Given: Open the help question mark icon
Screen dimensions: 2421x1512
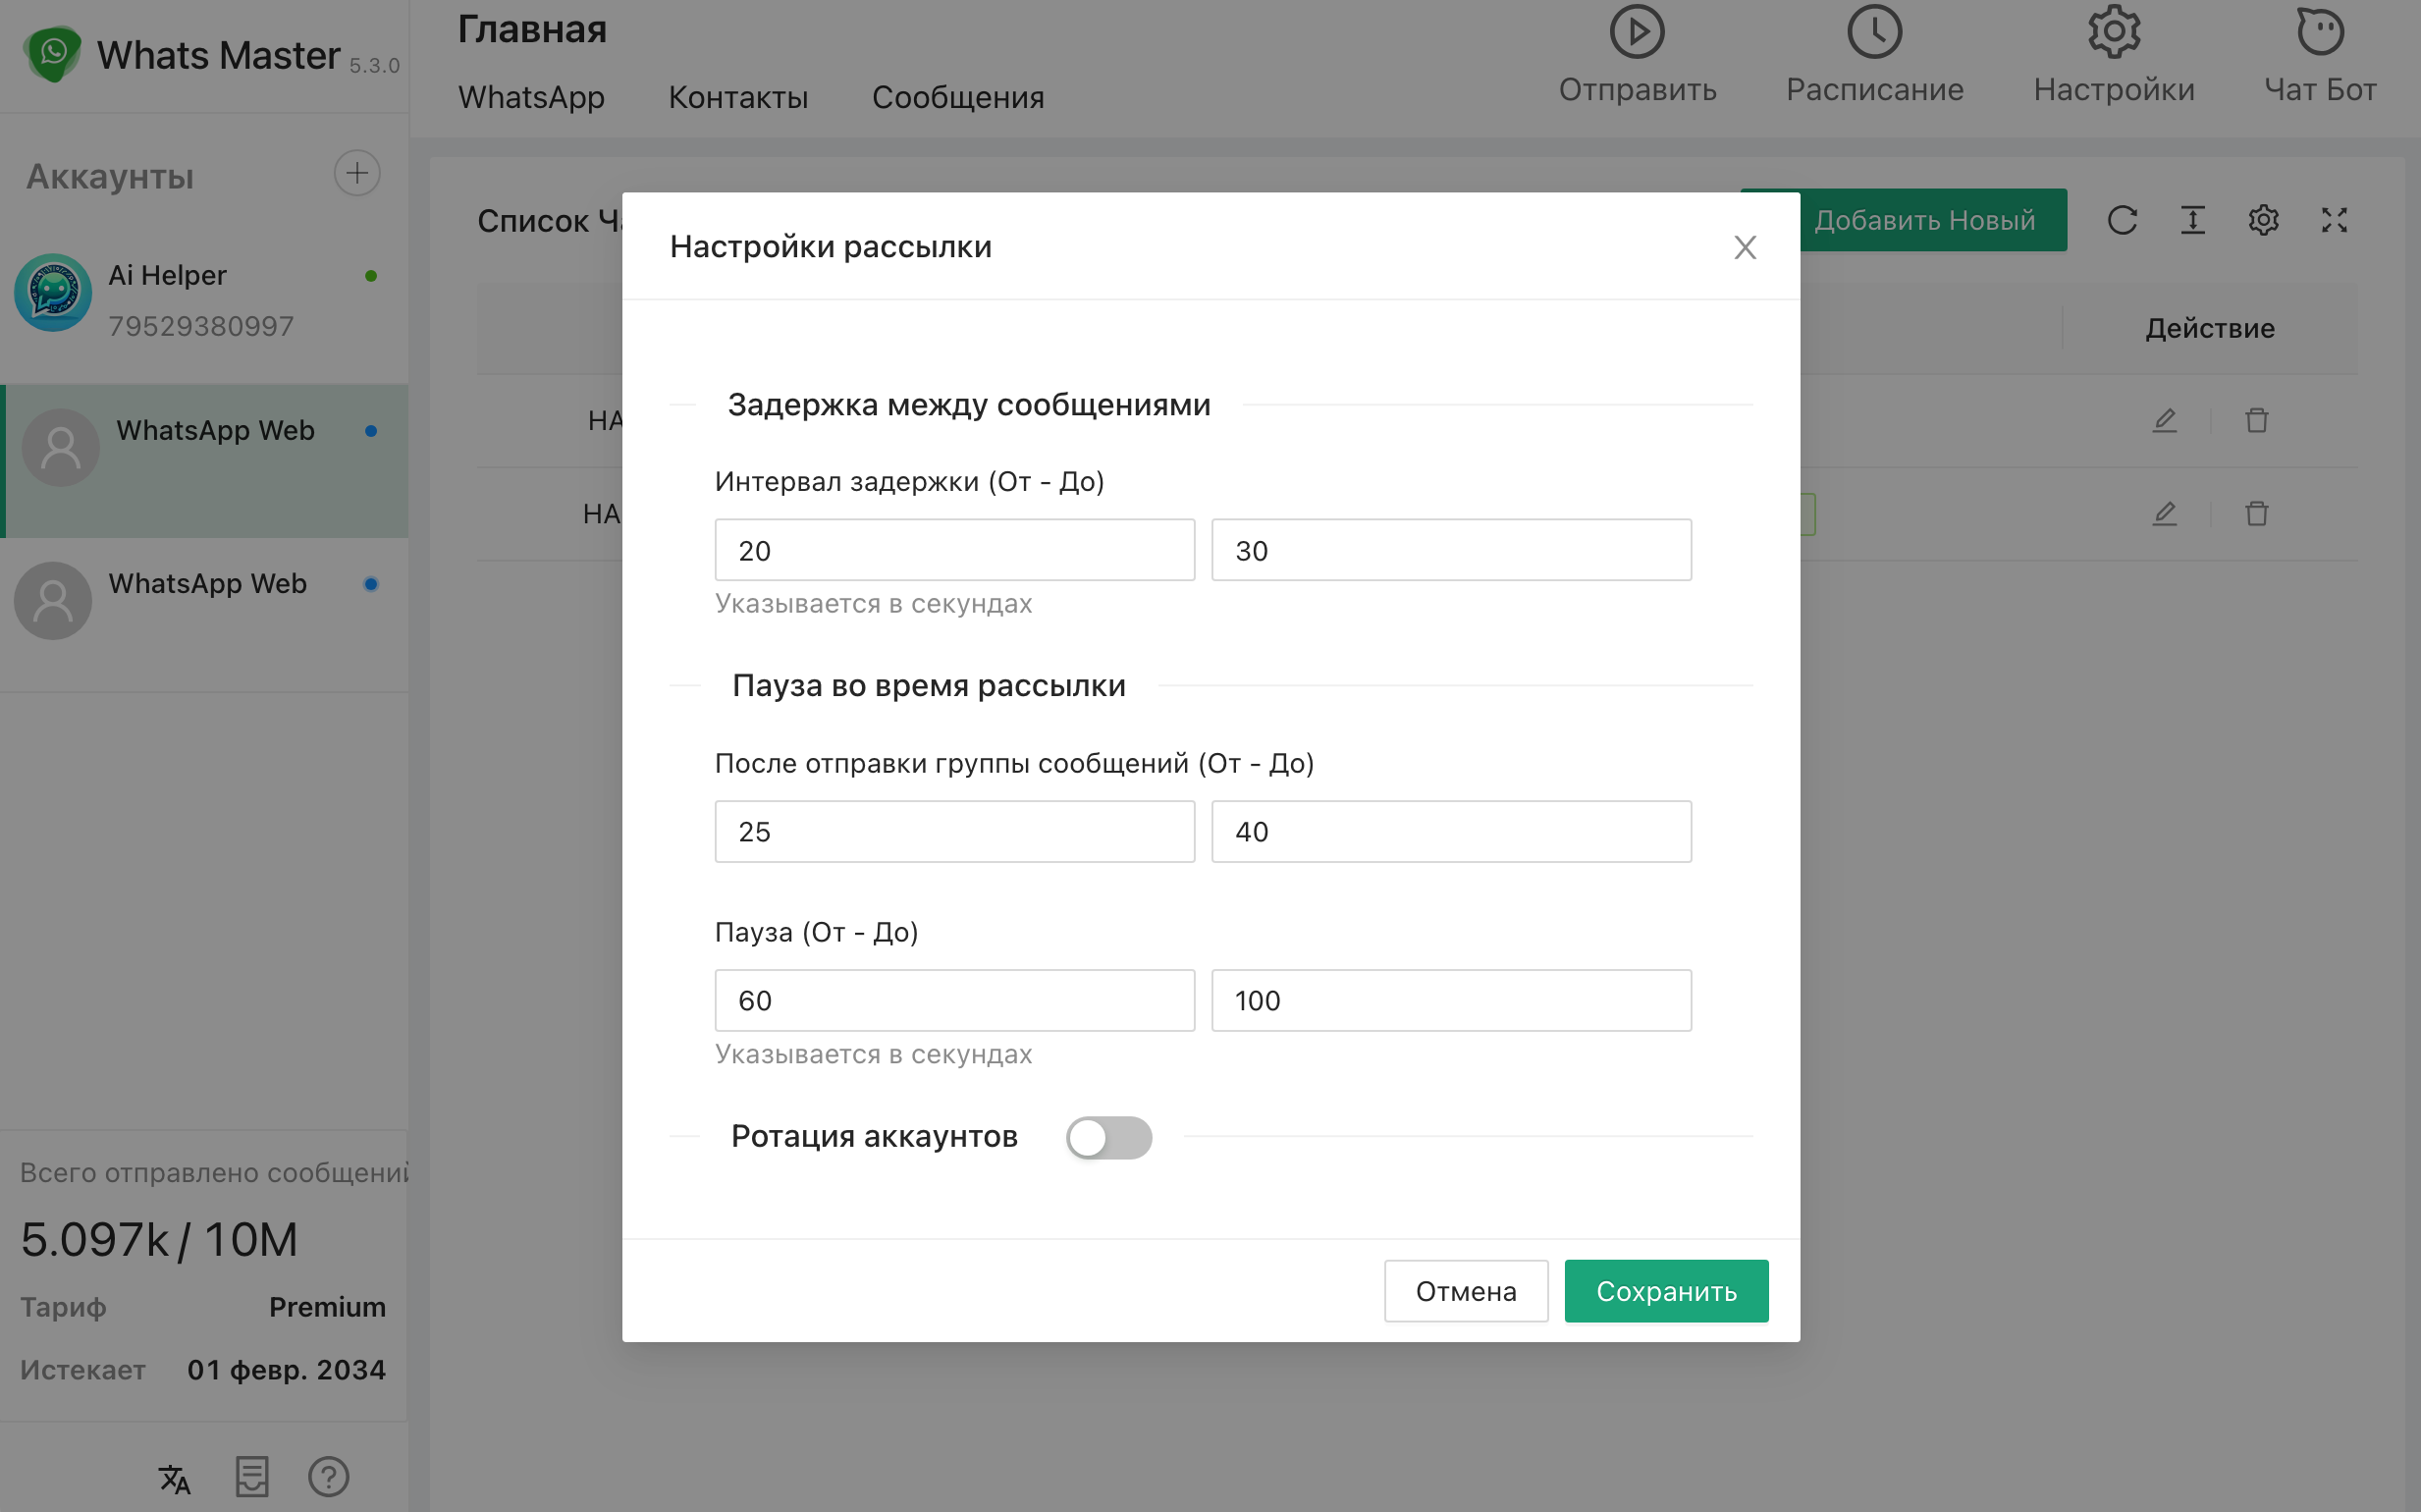Looking at the screenshot, I should [x=328, y=1477].
